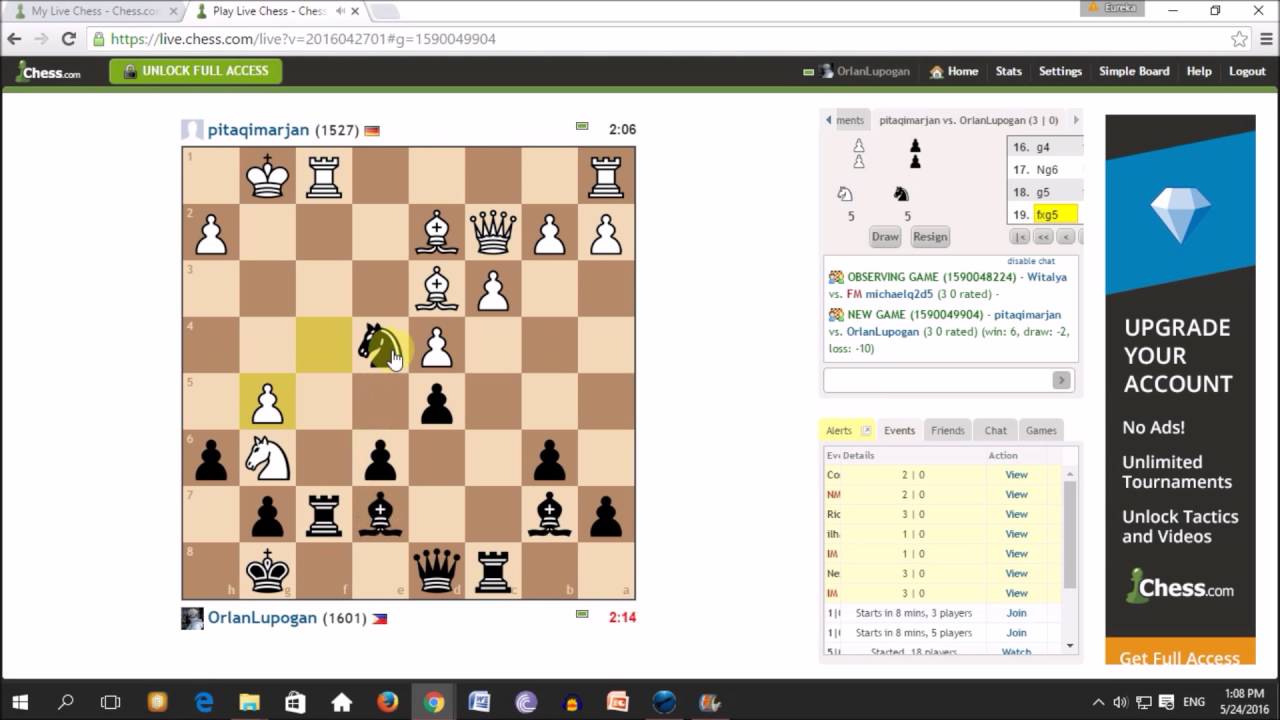Click Logout in the top navigation

pos(1247,72)
